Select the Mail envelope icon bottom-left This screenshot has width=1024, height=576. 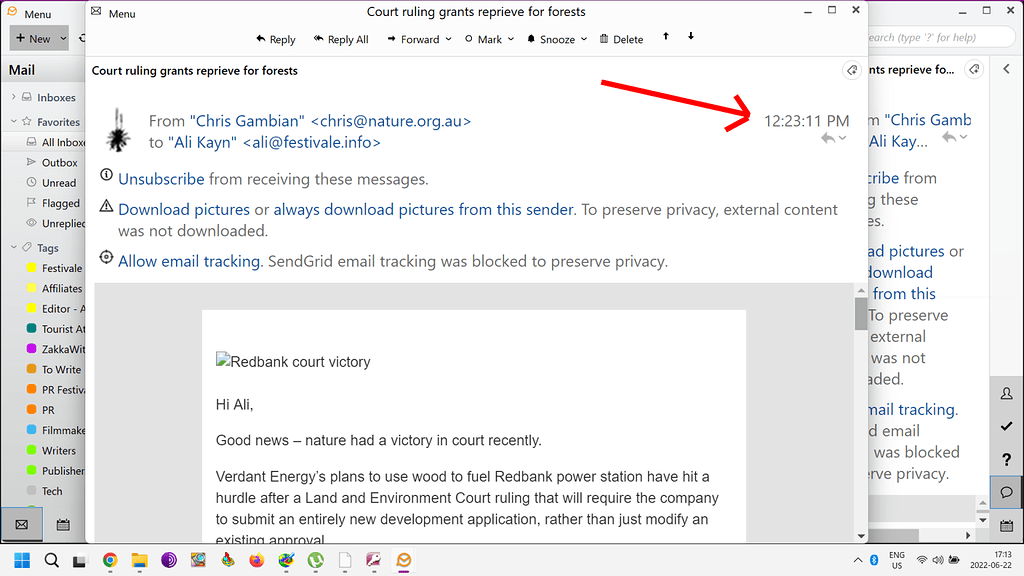pyautogui.click(x=22, y=523)
